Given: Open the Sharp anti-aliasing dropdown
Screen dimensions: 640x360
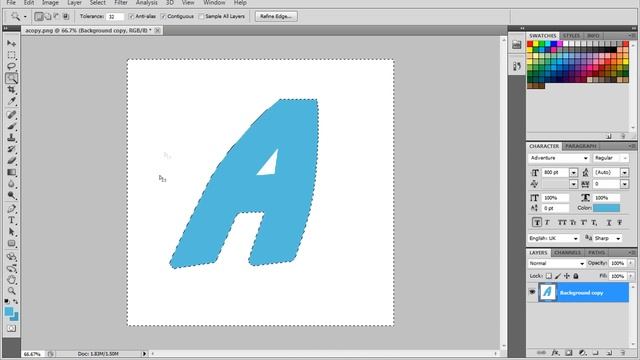Looking at the screenshot, I should tap(618, 238).
